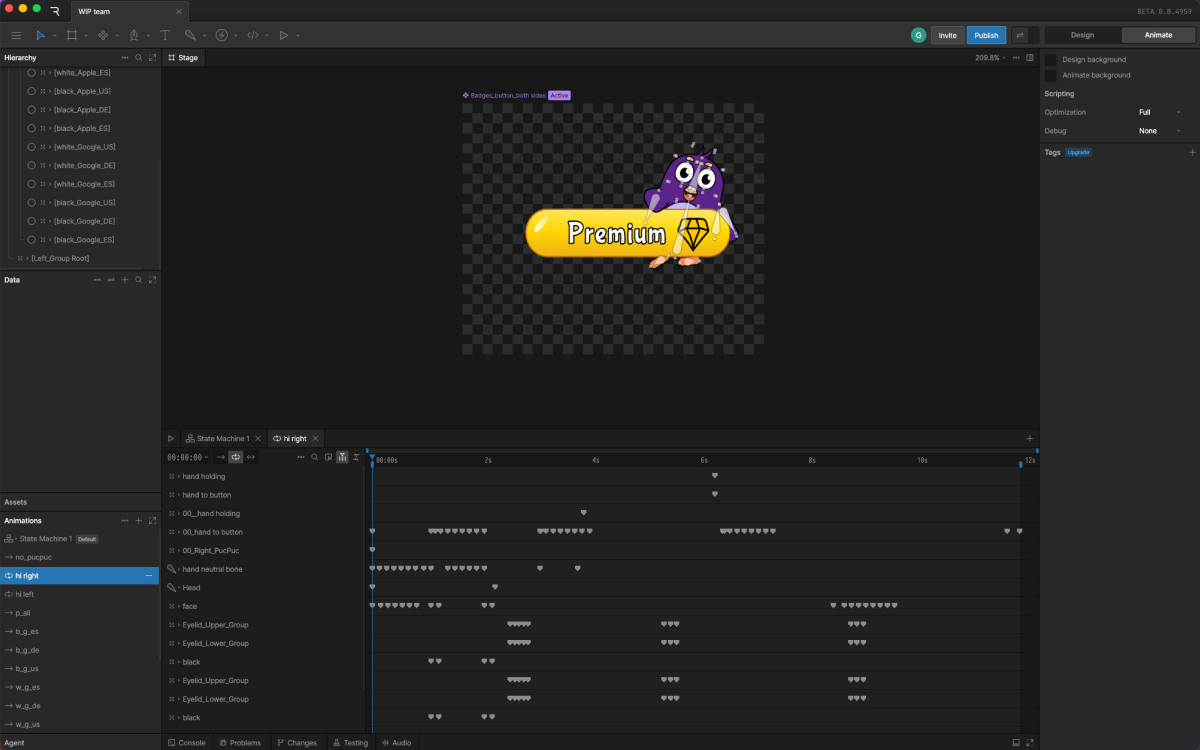Screen dimensions: 1200x750
Task: Switch timeline to one-shot mode
Action: [221, 457]
